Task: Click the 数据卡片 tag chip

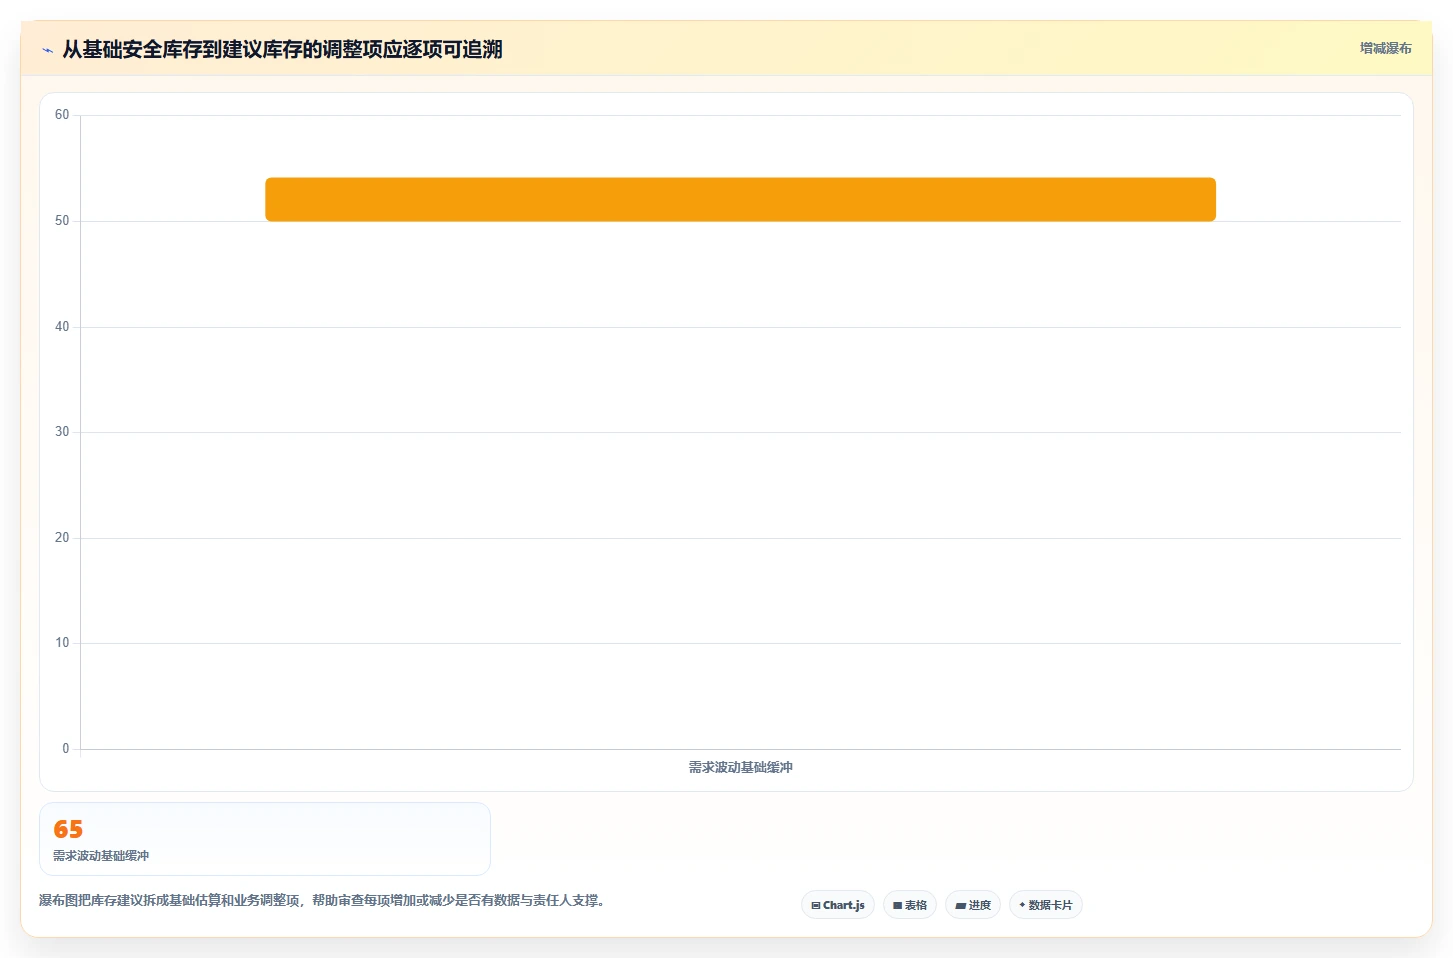Action: click(1046, 905)
